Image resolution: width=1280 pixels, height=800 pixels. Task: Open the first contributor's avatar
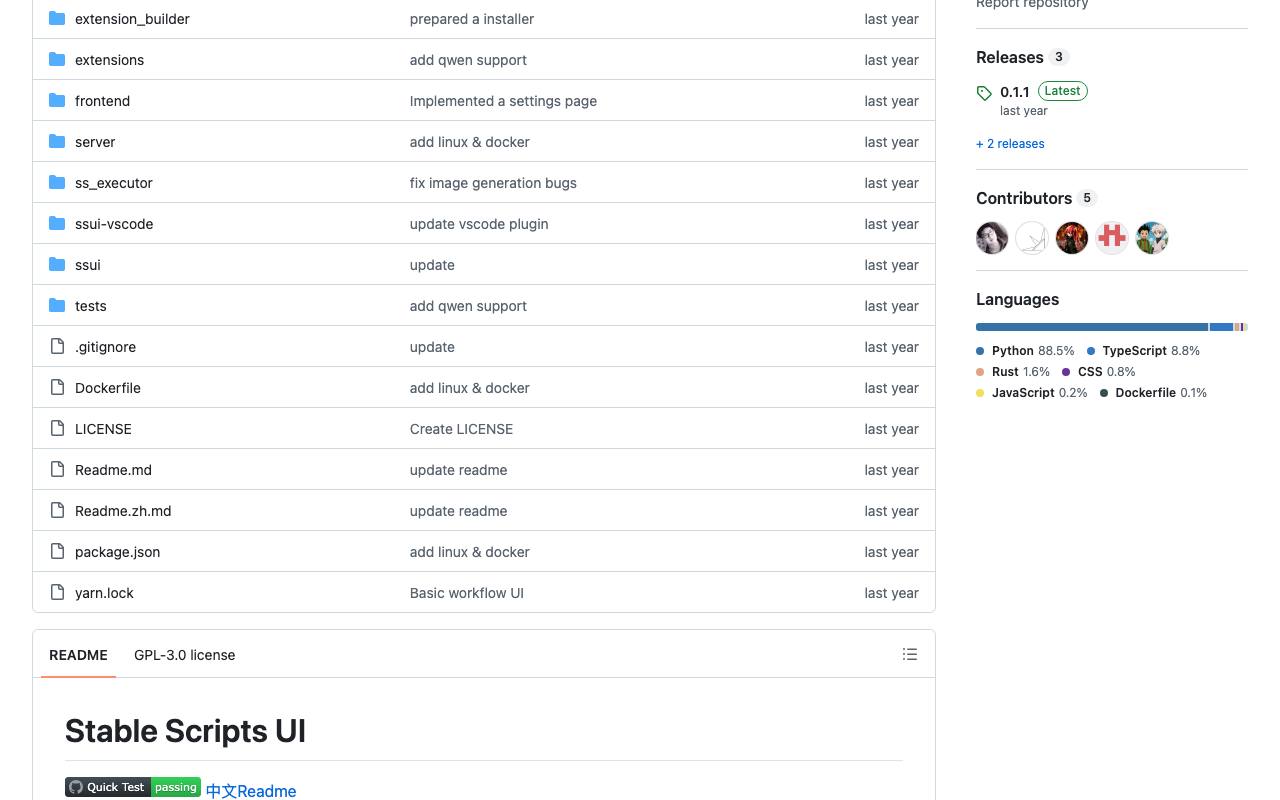coord(992,238)
